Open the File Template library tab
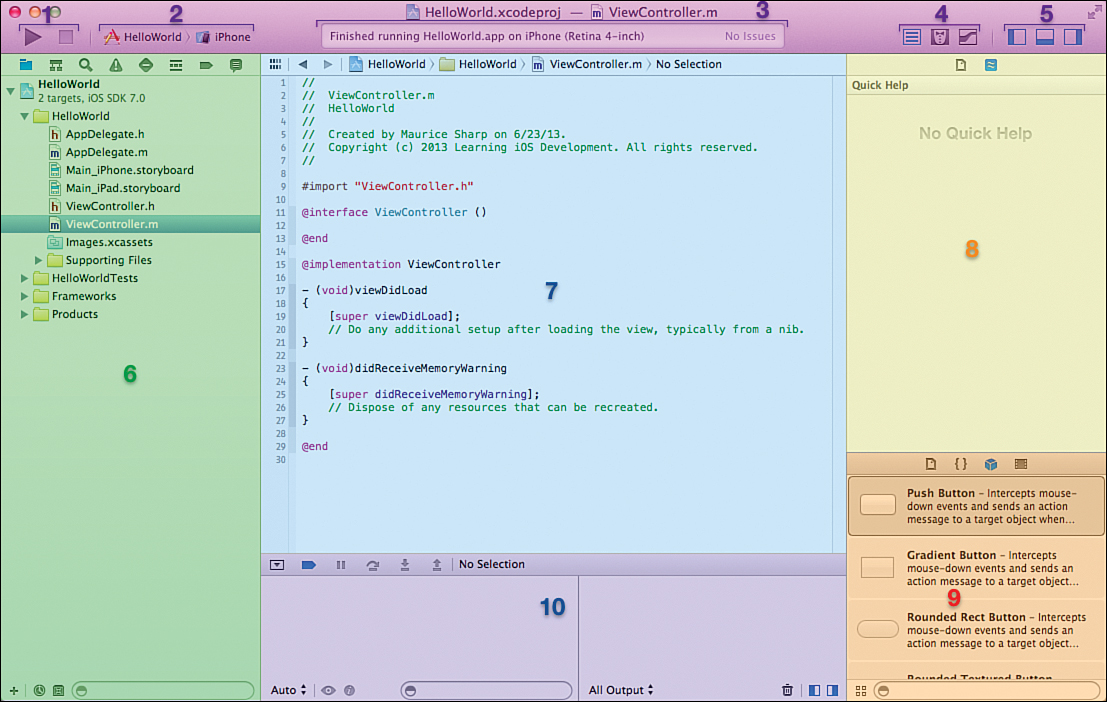Image resolution: width=1107 pixels, height=702 pixels. 931,464
